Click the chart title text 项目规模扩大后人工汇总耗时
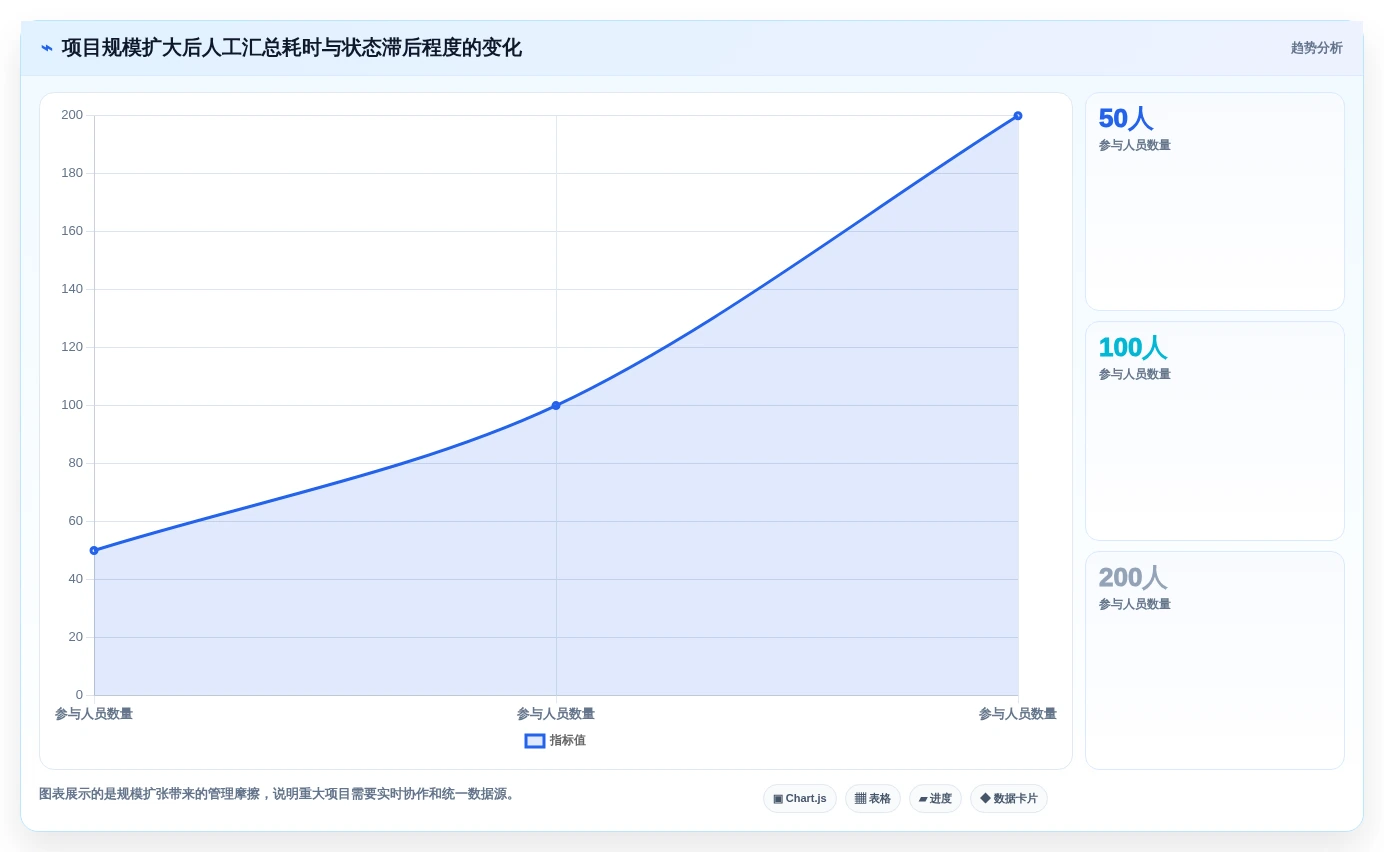The width and height of the screenshot is (1384, 852). tap(191, 48)
